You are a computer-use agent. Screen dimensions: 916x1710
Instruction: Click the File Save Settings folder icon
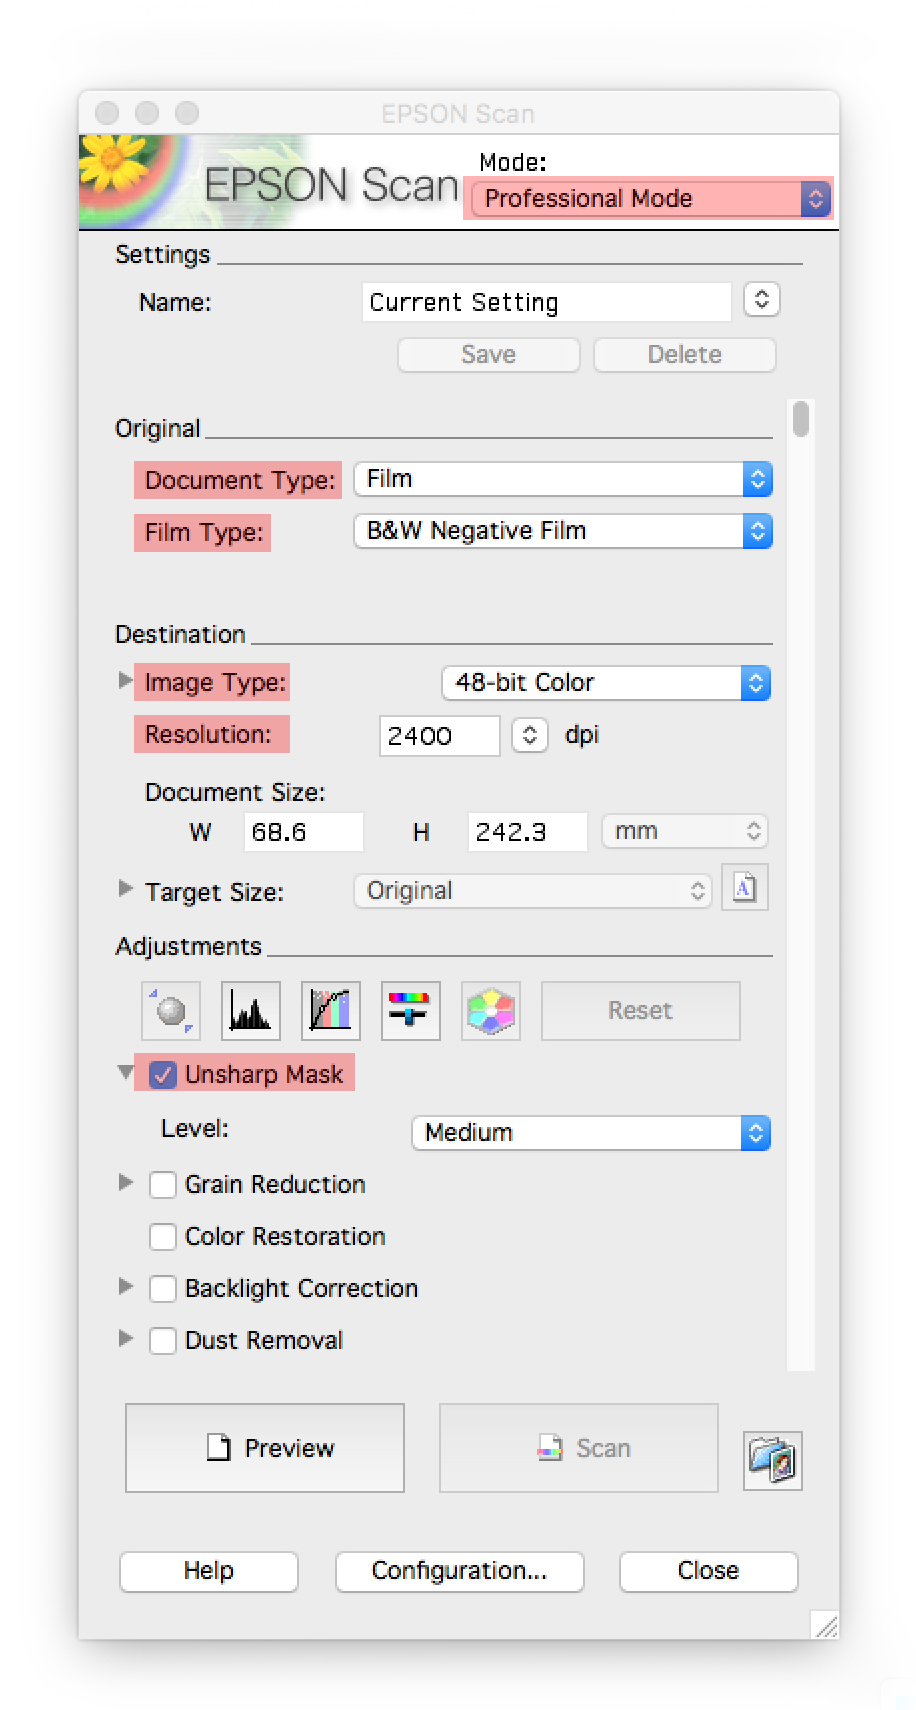tap(772, 1460)
